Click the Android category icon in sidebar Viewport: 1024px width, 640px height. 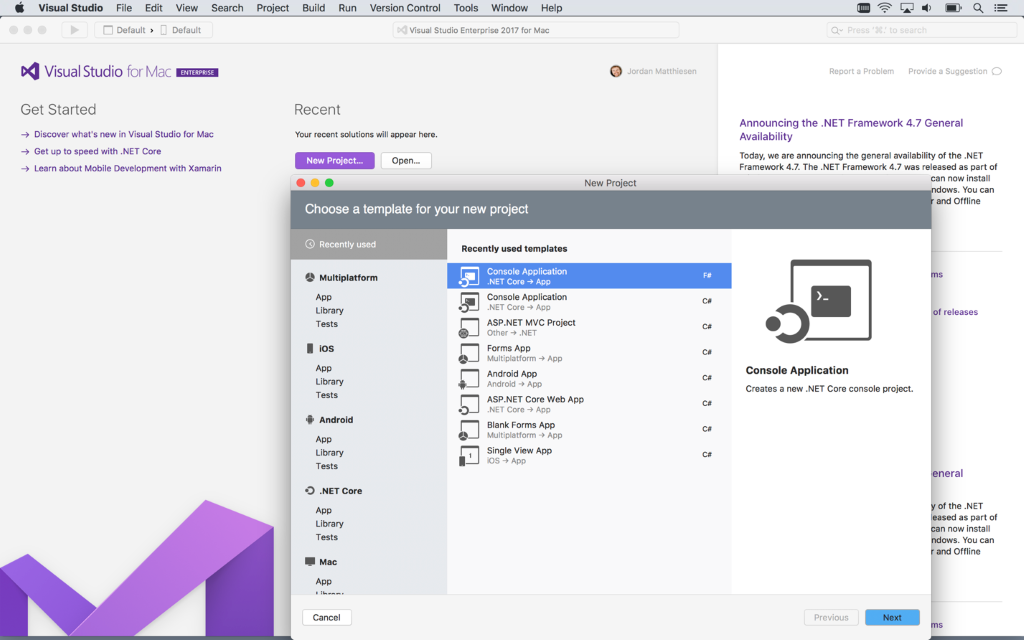coord(310,420)
